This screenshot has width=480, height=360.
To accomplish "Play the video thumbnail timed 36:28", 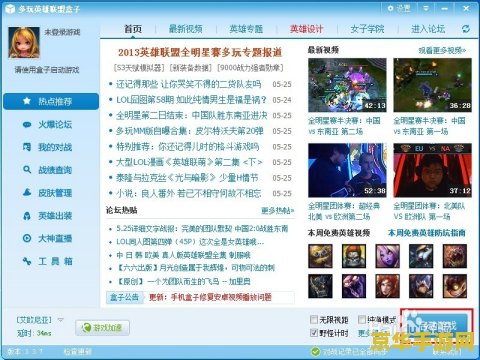I will point(433,85).
